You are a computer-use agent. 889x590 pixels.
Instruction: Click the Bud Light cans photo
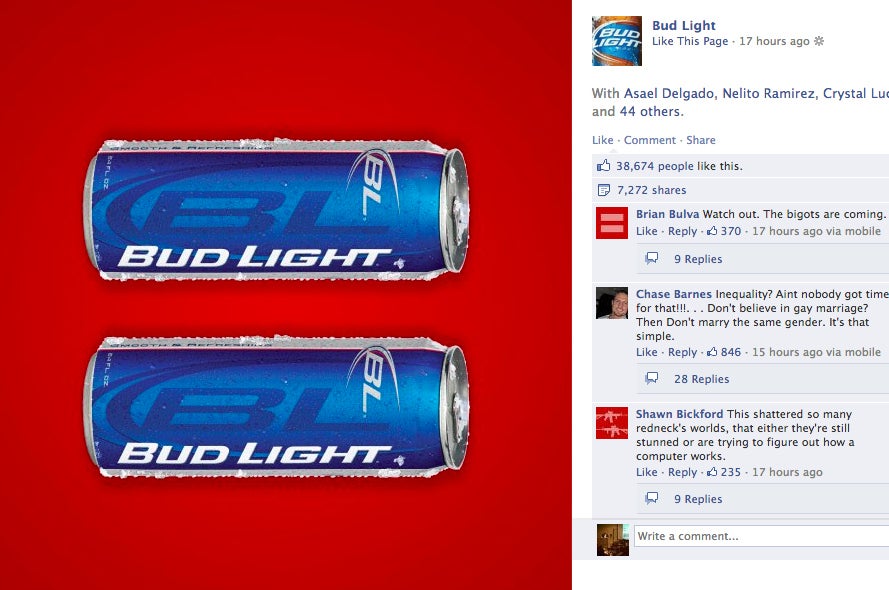[286, 295]
